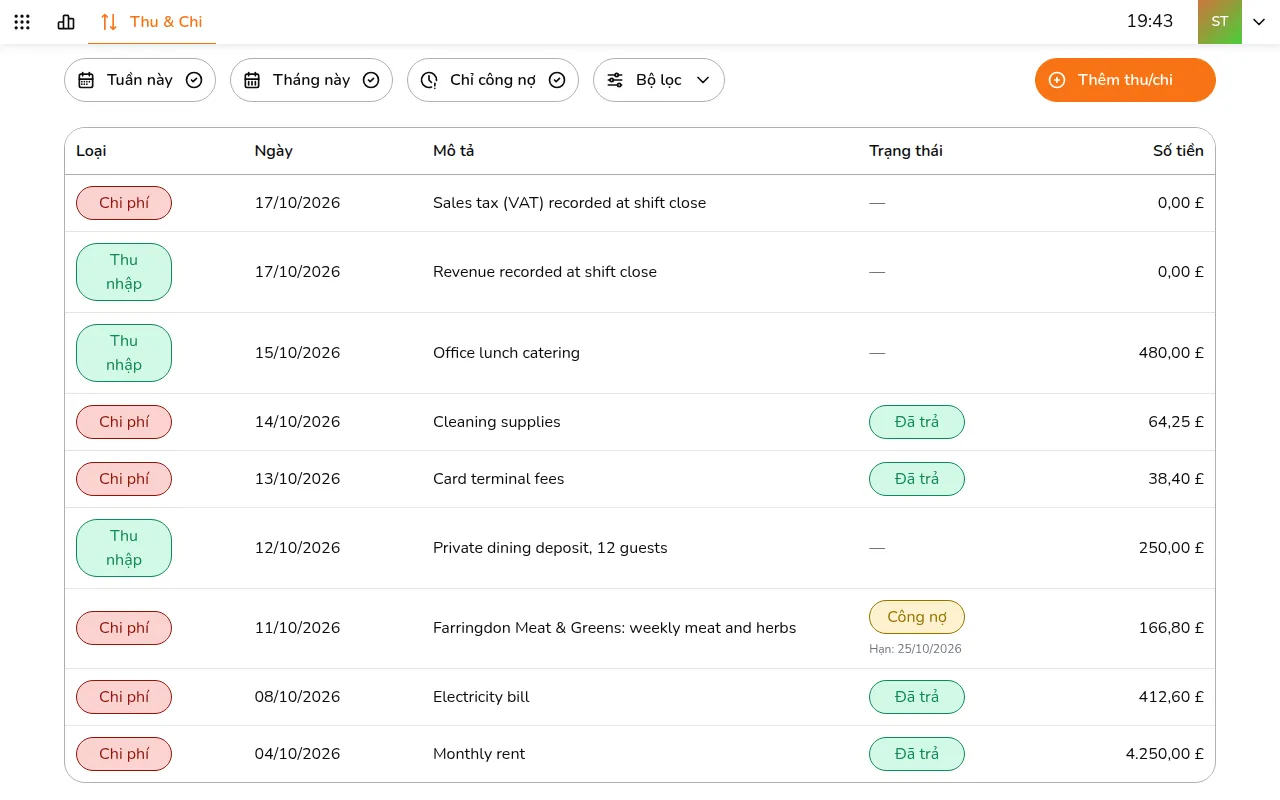Click the Số tiền column header
This screenshot has width=1280, height=800.
(1178, 151)
